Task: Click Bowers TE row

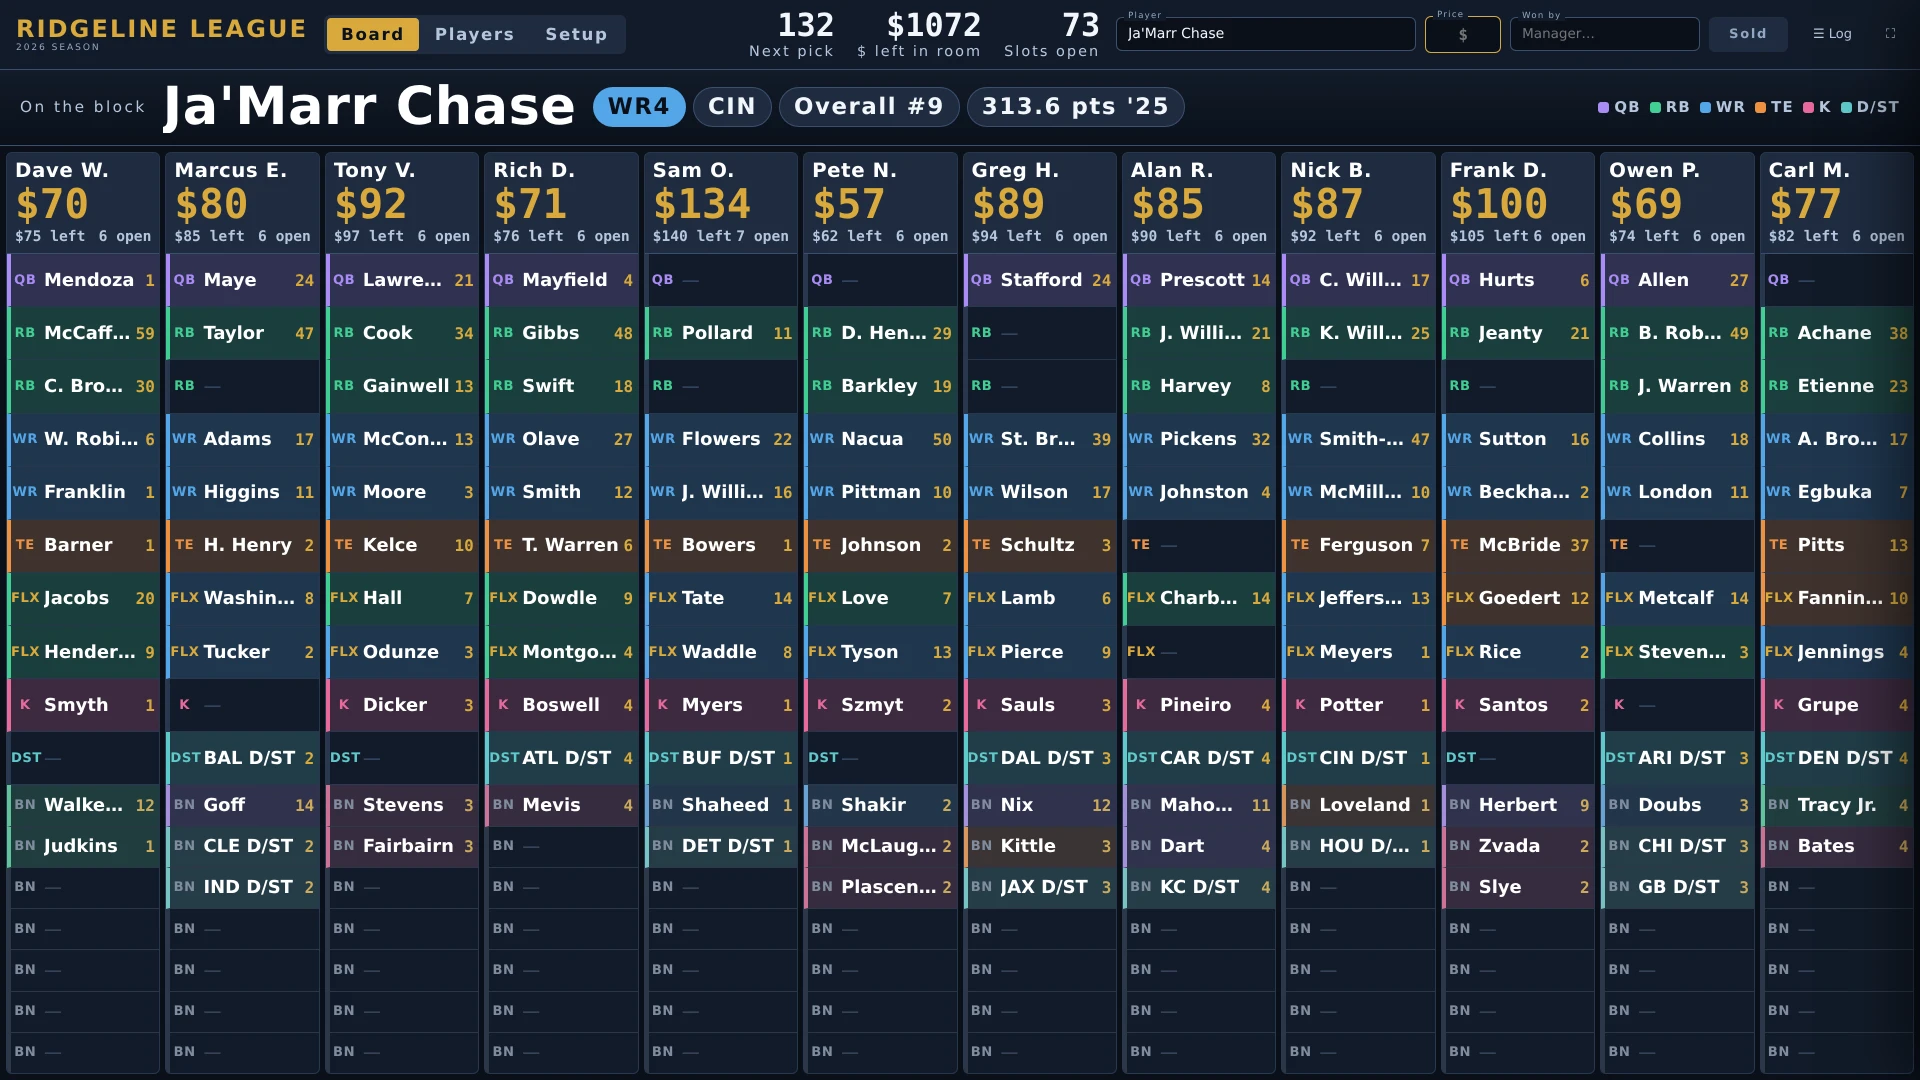Action: 721,545
